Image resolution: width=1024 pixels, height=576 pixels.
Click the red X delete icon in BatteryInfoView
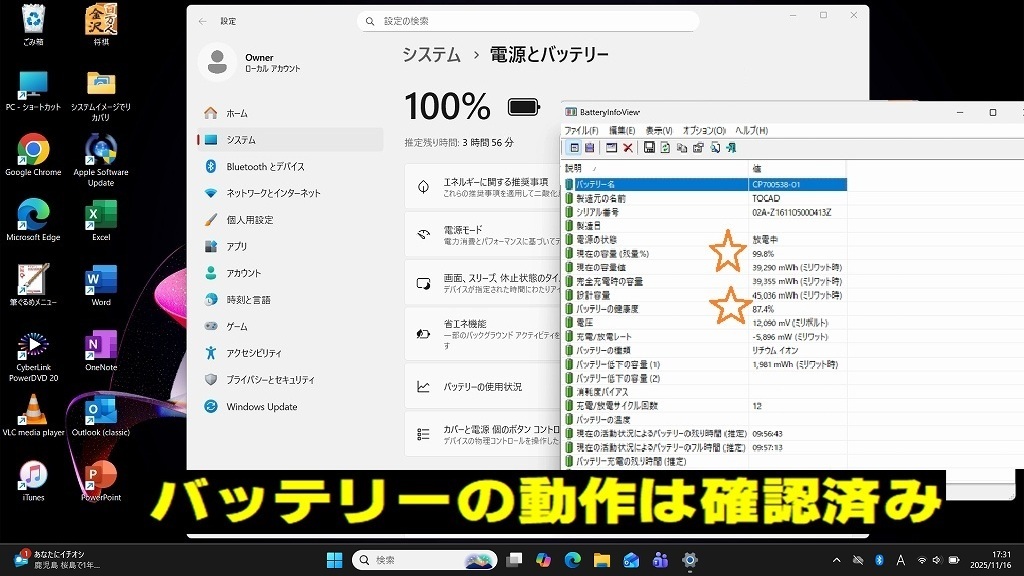click(x=628, y=148)
